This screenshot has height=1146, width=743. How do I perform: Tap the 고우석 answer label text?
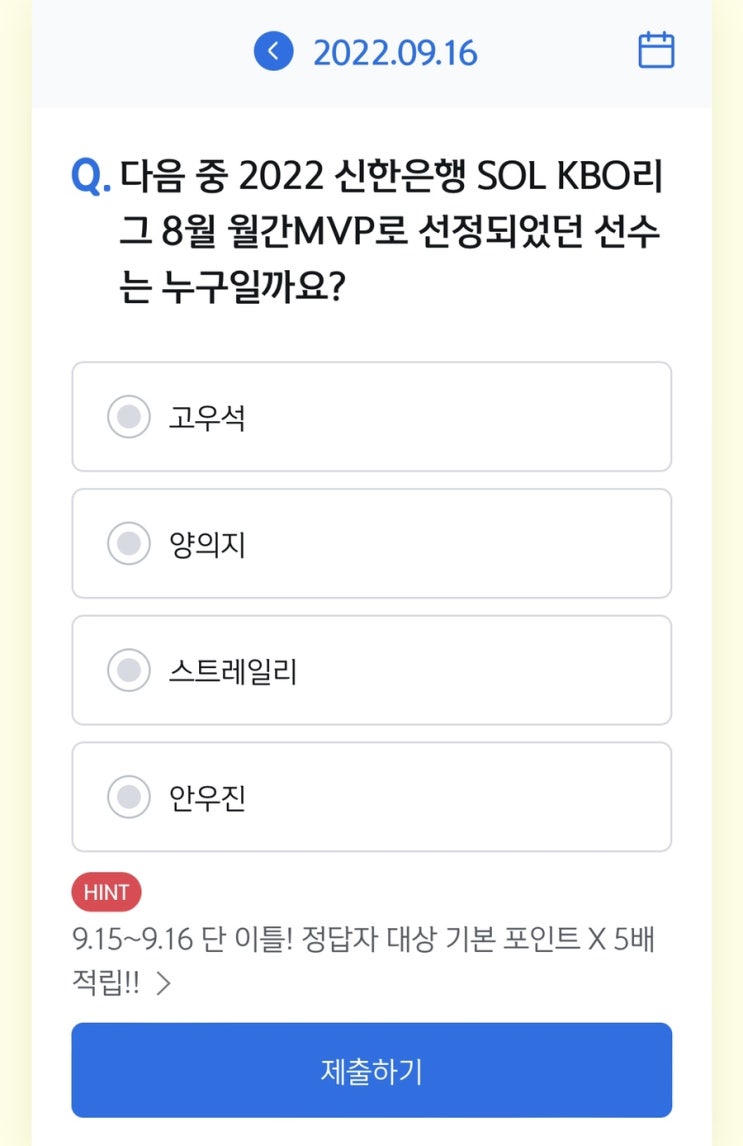(x=207, y=417)
